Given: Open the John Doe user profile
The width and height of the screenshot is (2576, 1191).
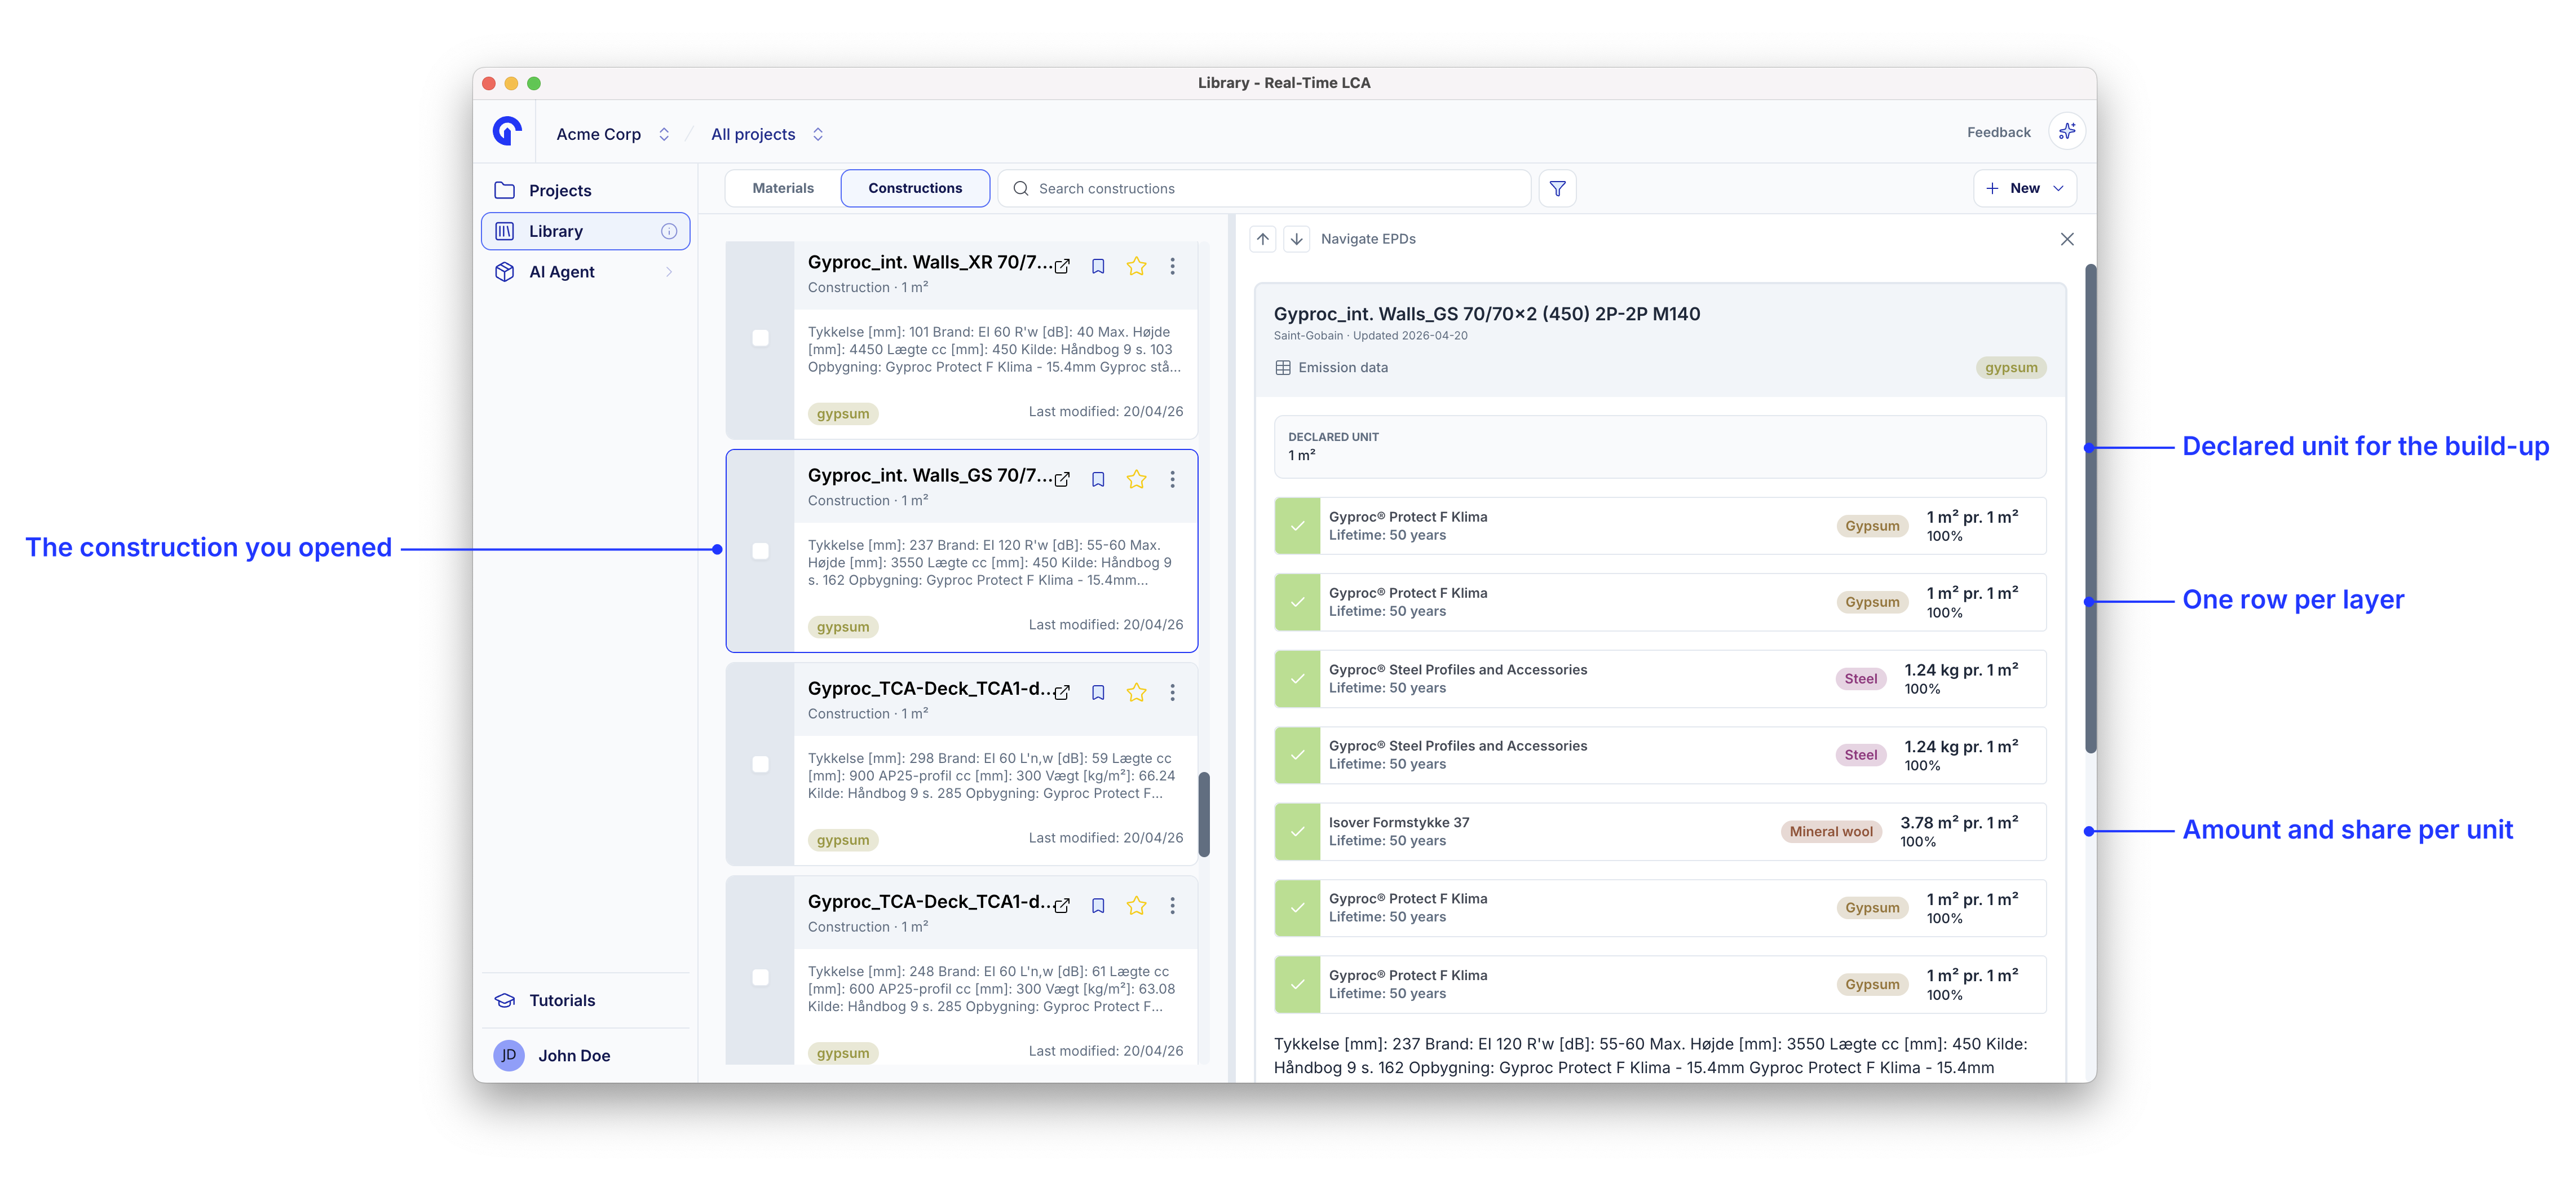Looking at the screenshot, I should pyautogui.click(x=585, y=1055).
